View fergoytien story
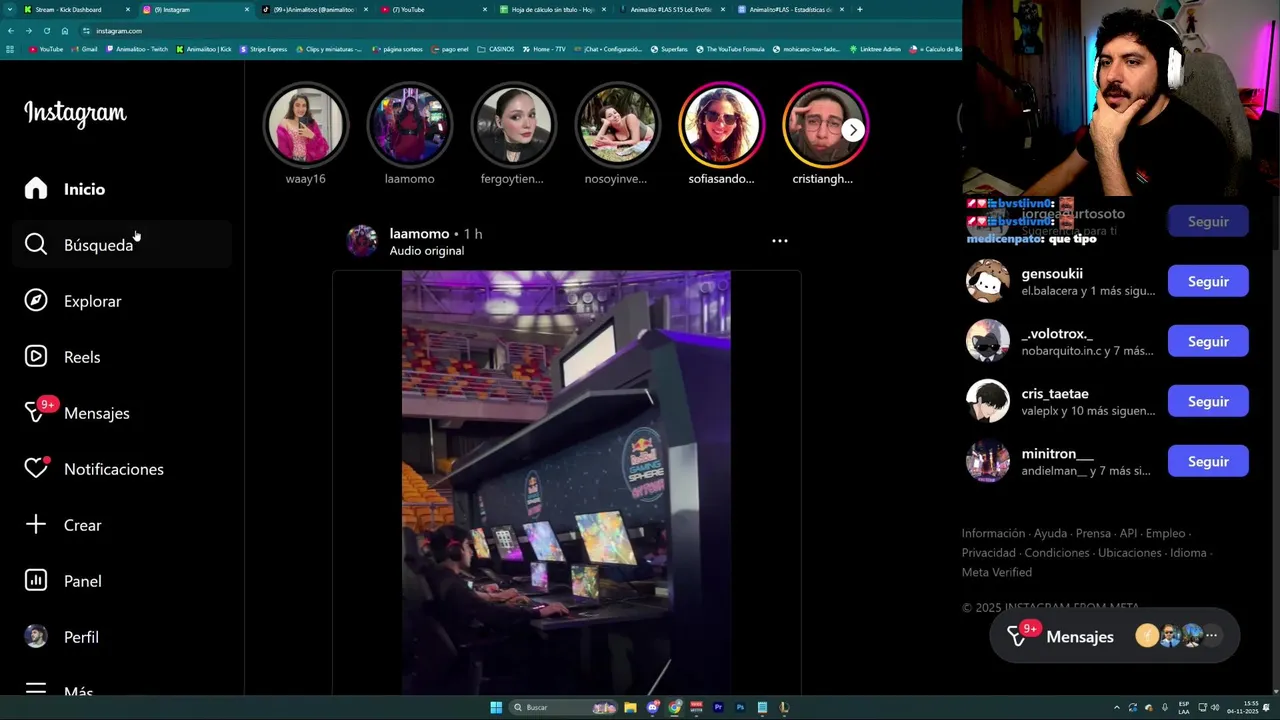Screen dimensions: 1280x720 click(x=513, y=125)
